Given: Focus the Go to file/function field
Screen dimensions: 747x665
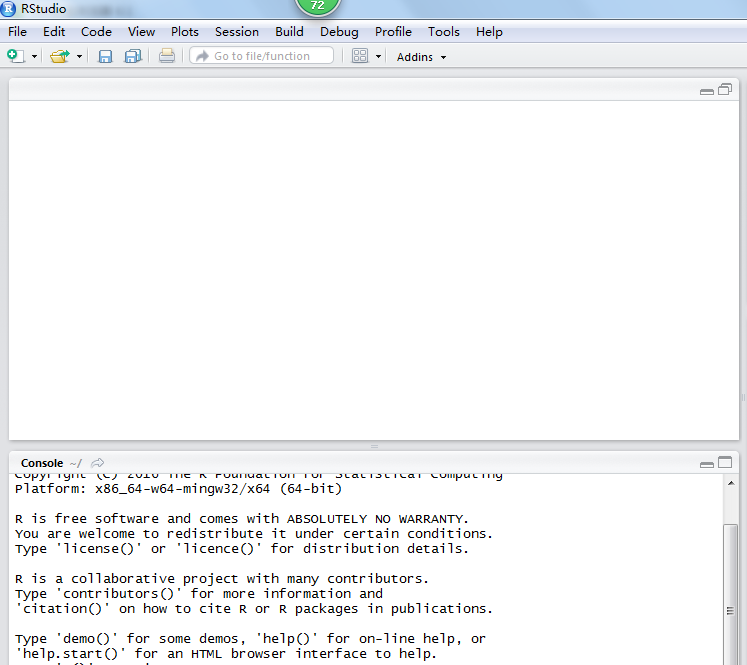Looking at the screenshot, I should (262, 56).
